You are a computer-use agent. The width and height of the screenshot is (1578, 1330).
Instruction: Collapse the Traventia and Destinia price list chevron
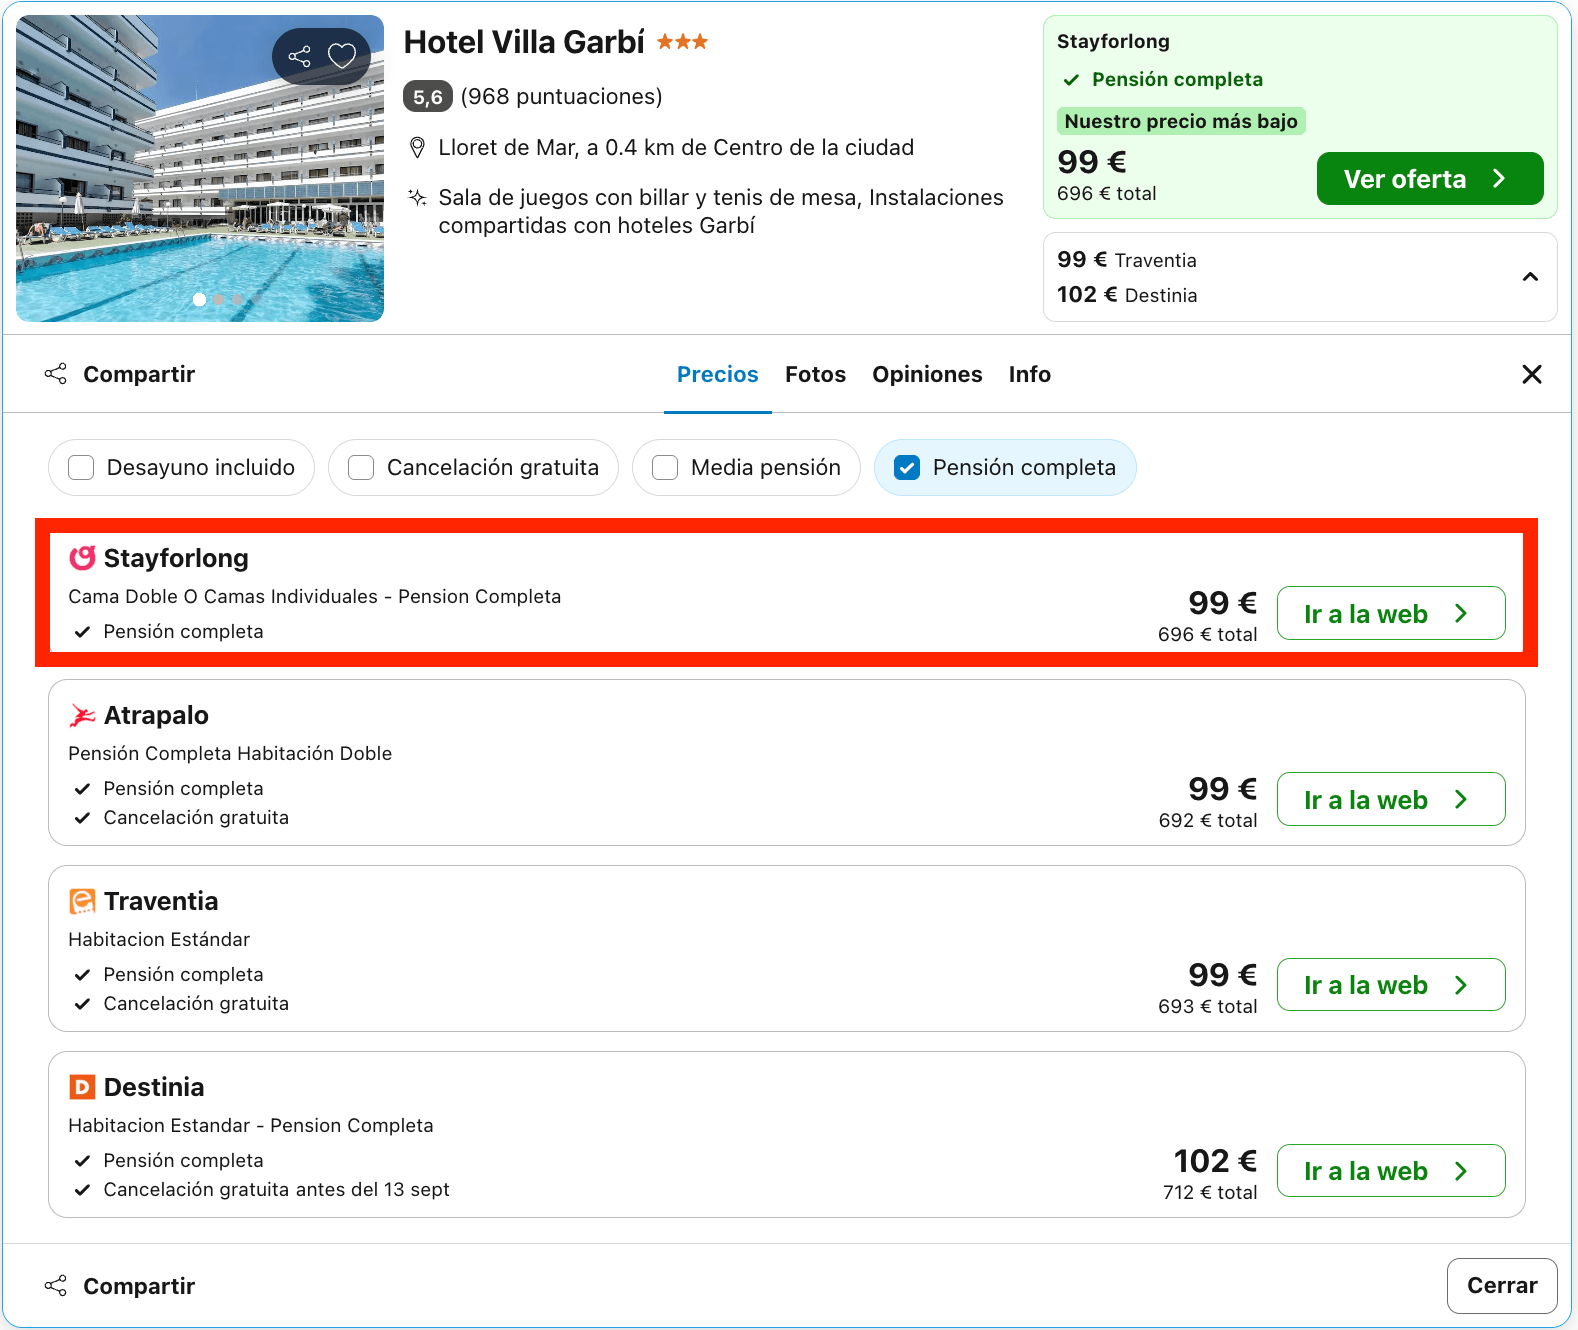(x=1530, y=277)
